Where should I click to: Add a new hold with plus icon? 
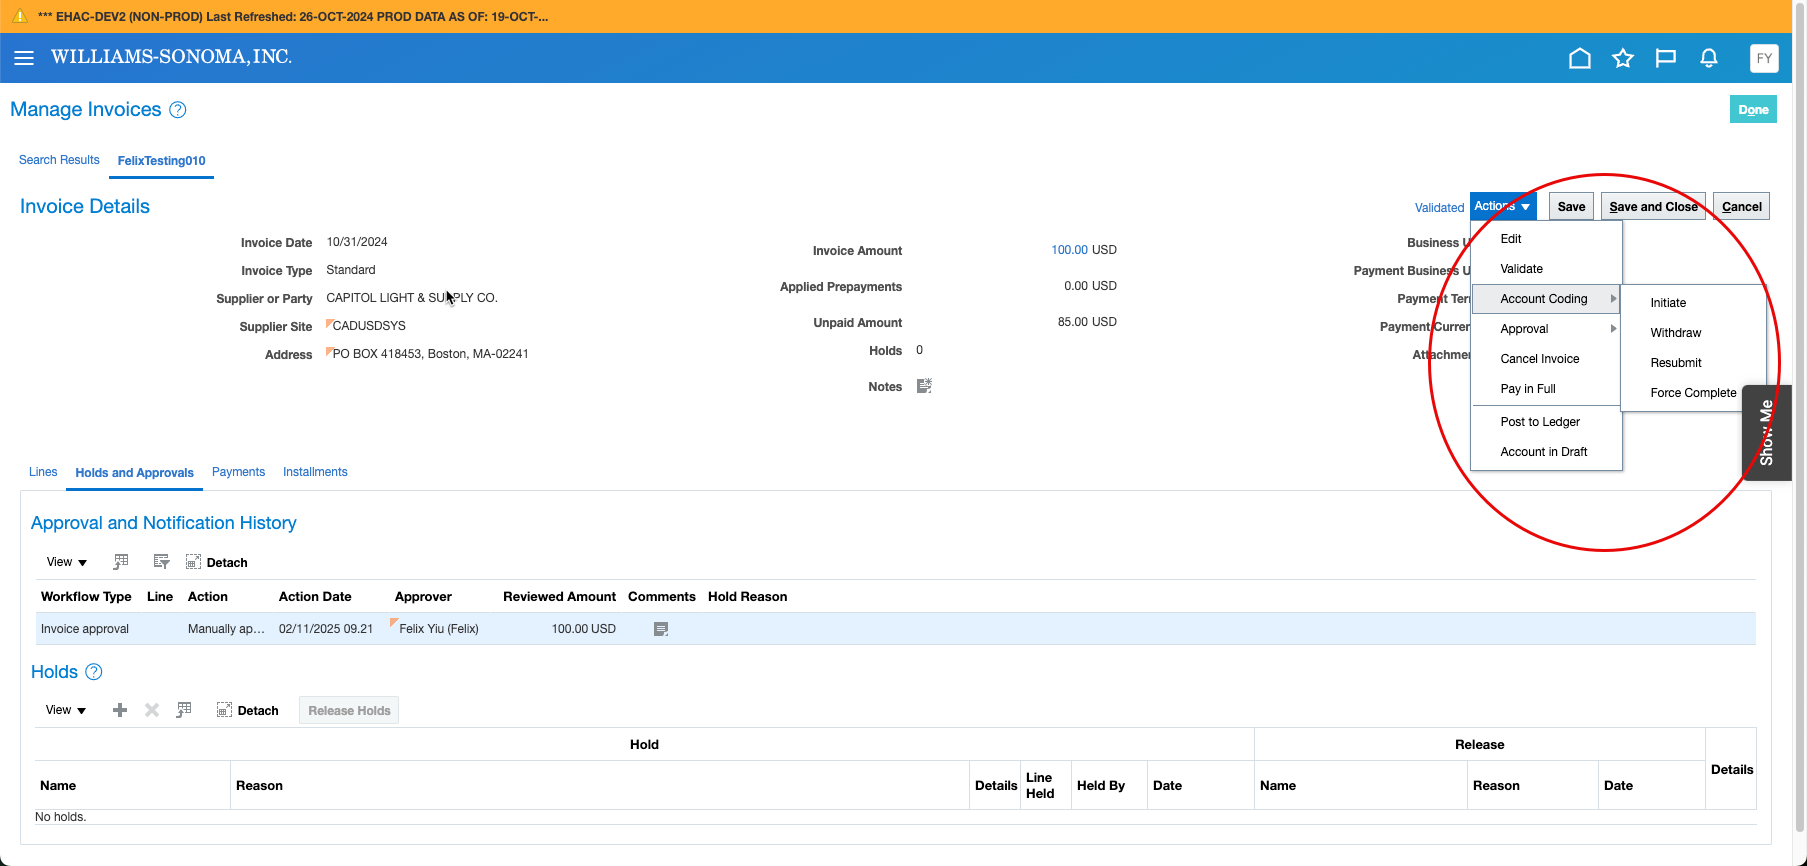click(120, 710)
